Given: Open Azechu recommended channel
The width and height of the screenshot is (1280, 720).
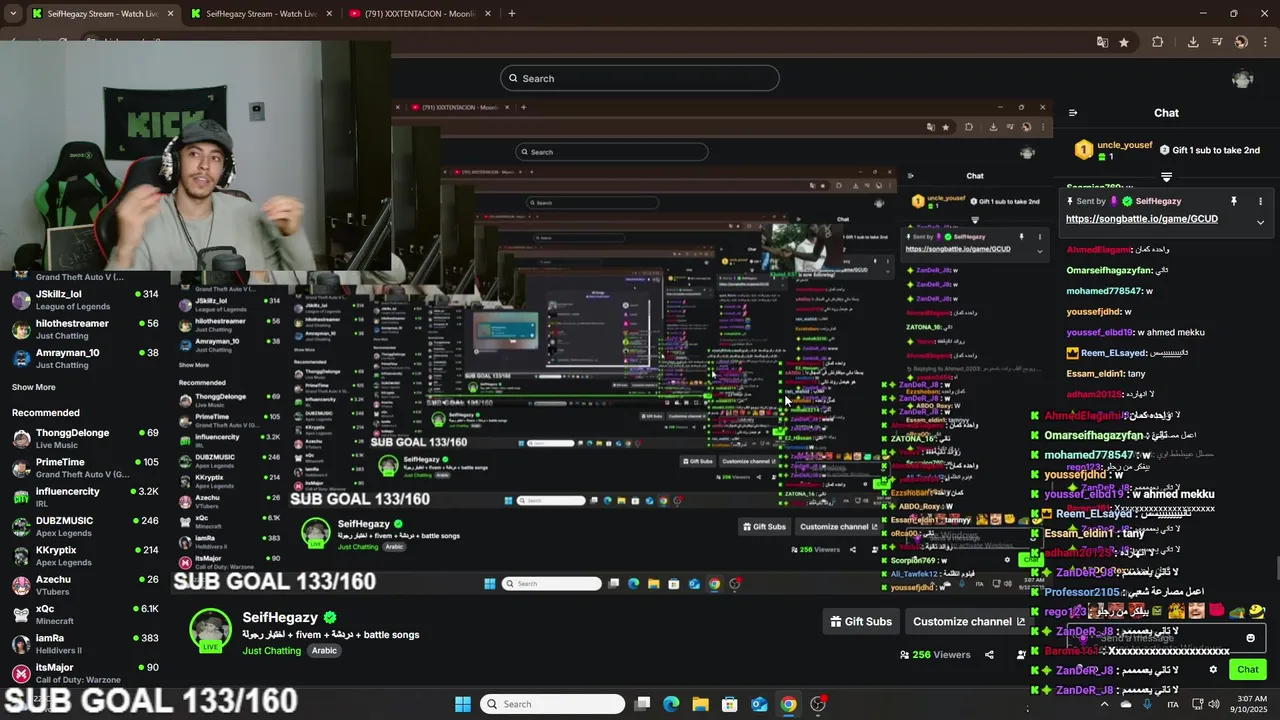Looking at the screenshot, I should click(x=85, y=585).
